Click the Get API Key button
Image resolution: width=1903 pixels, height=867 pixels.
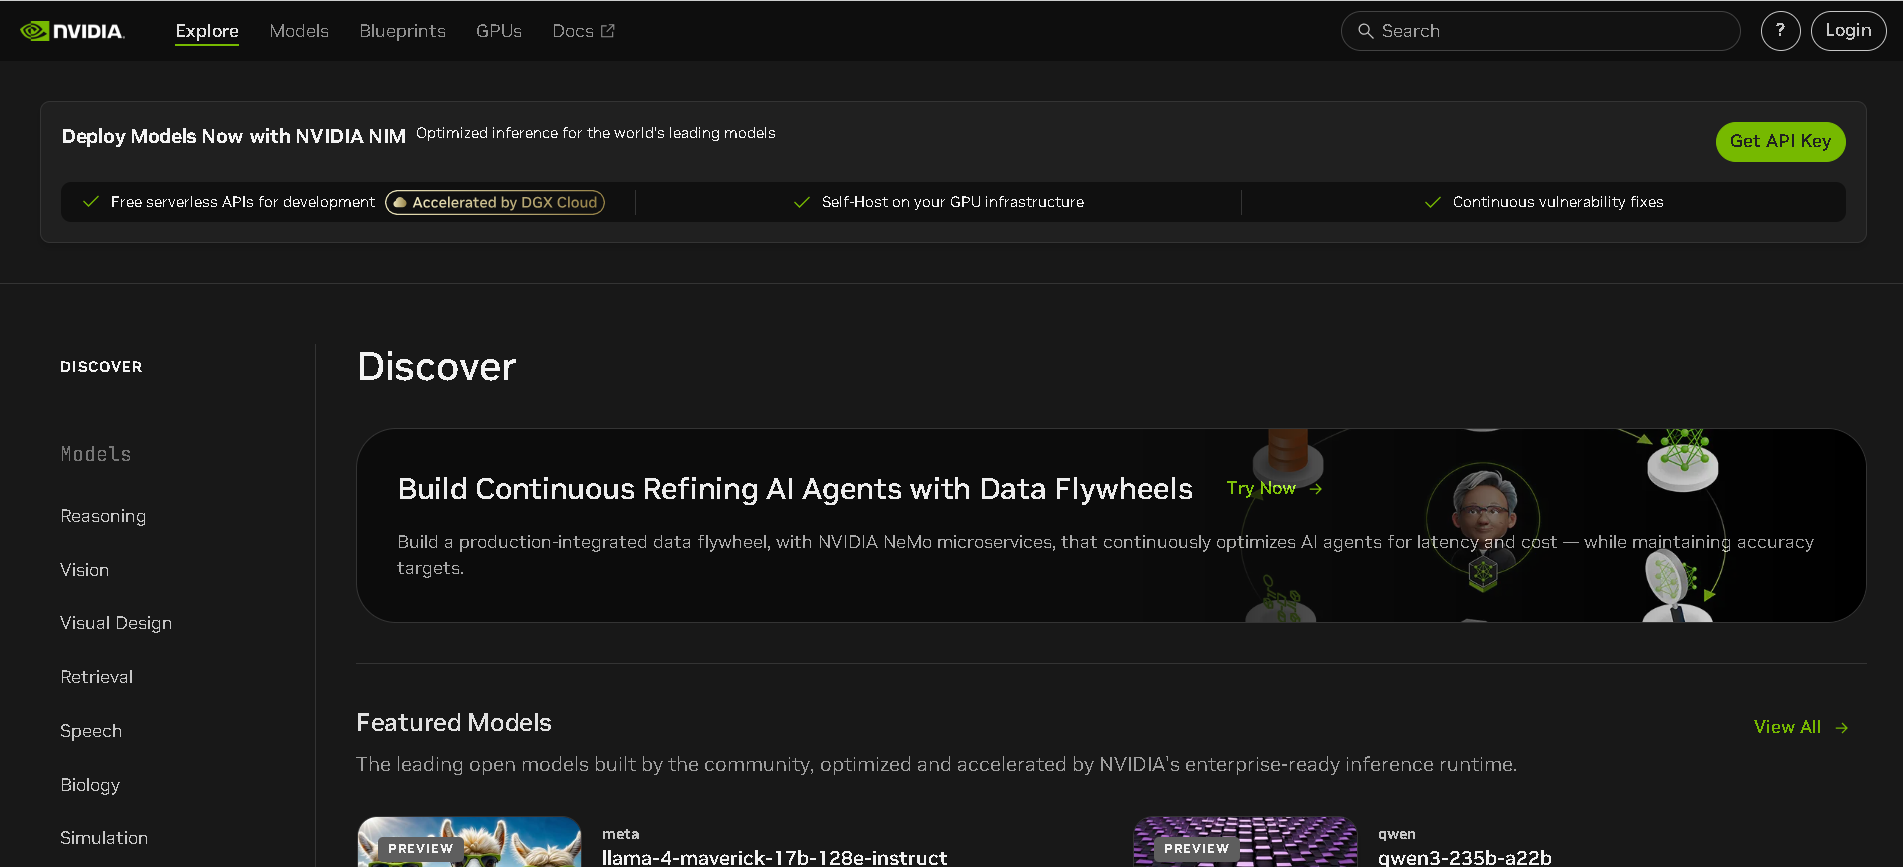[1780, 142]
